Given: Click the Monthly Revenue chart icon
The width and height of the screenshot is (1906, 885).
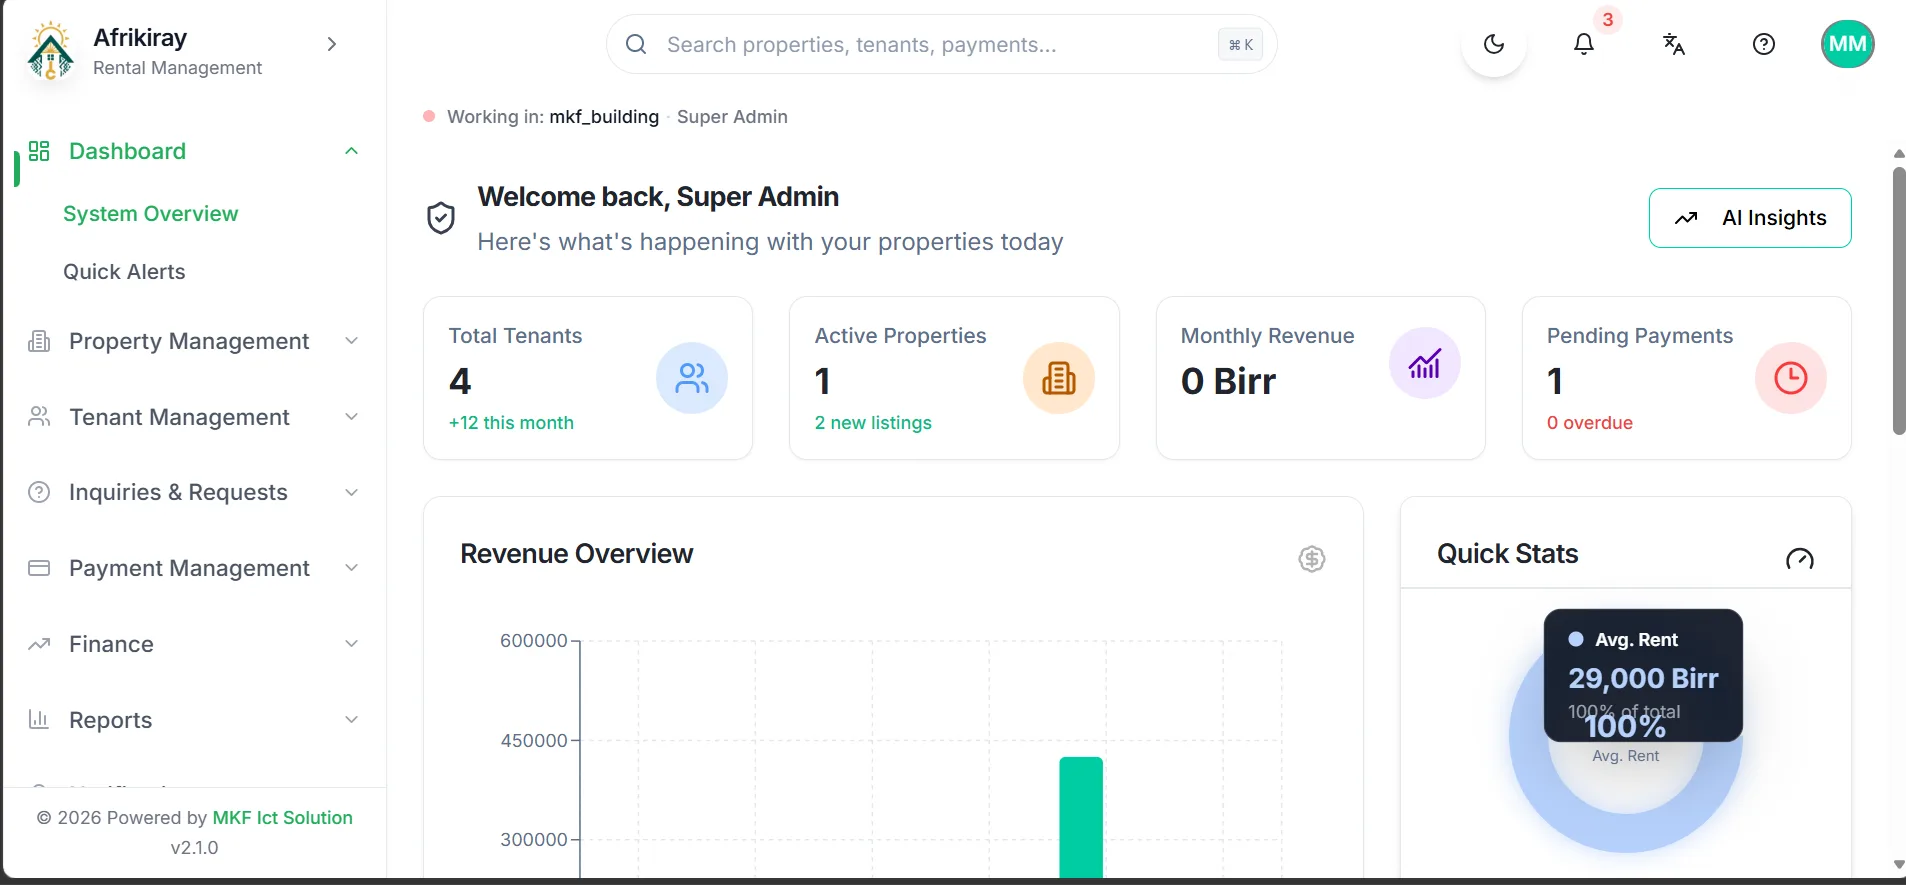Looking at the screenshot, I should (x=1425, y=363).
